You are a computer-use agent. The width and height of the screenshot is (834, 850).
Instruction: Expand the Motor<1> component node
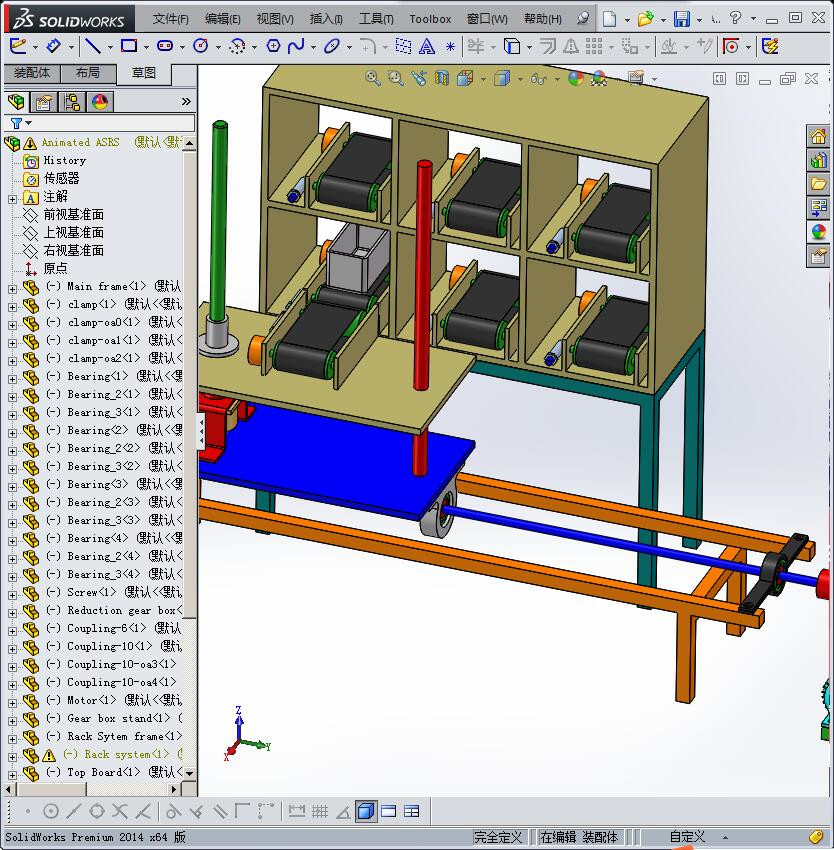click(12, 701)
